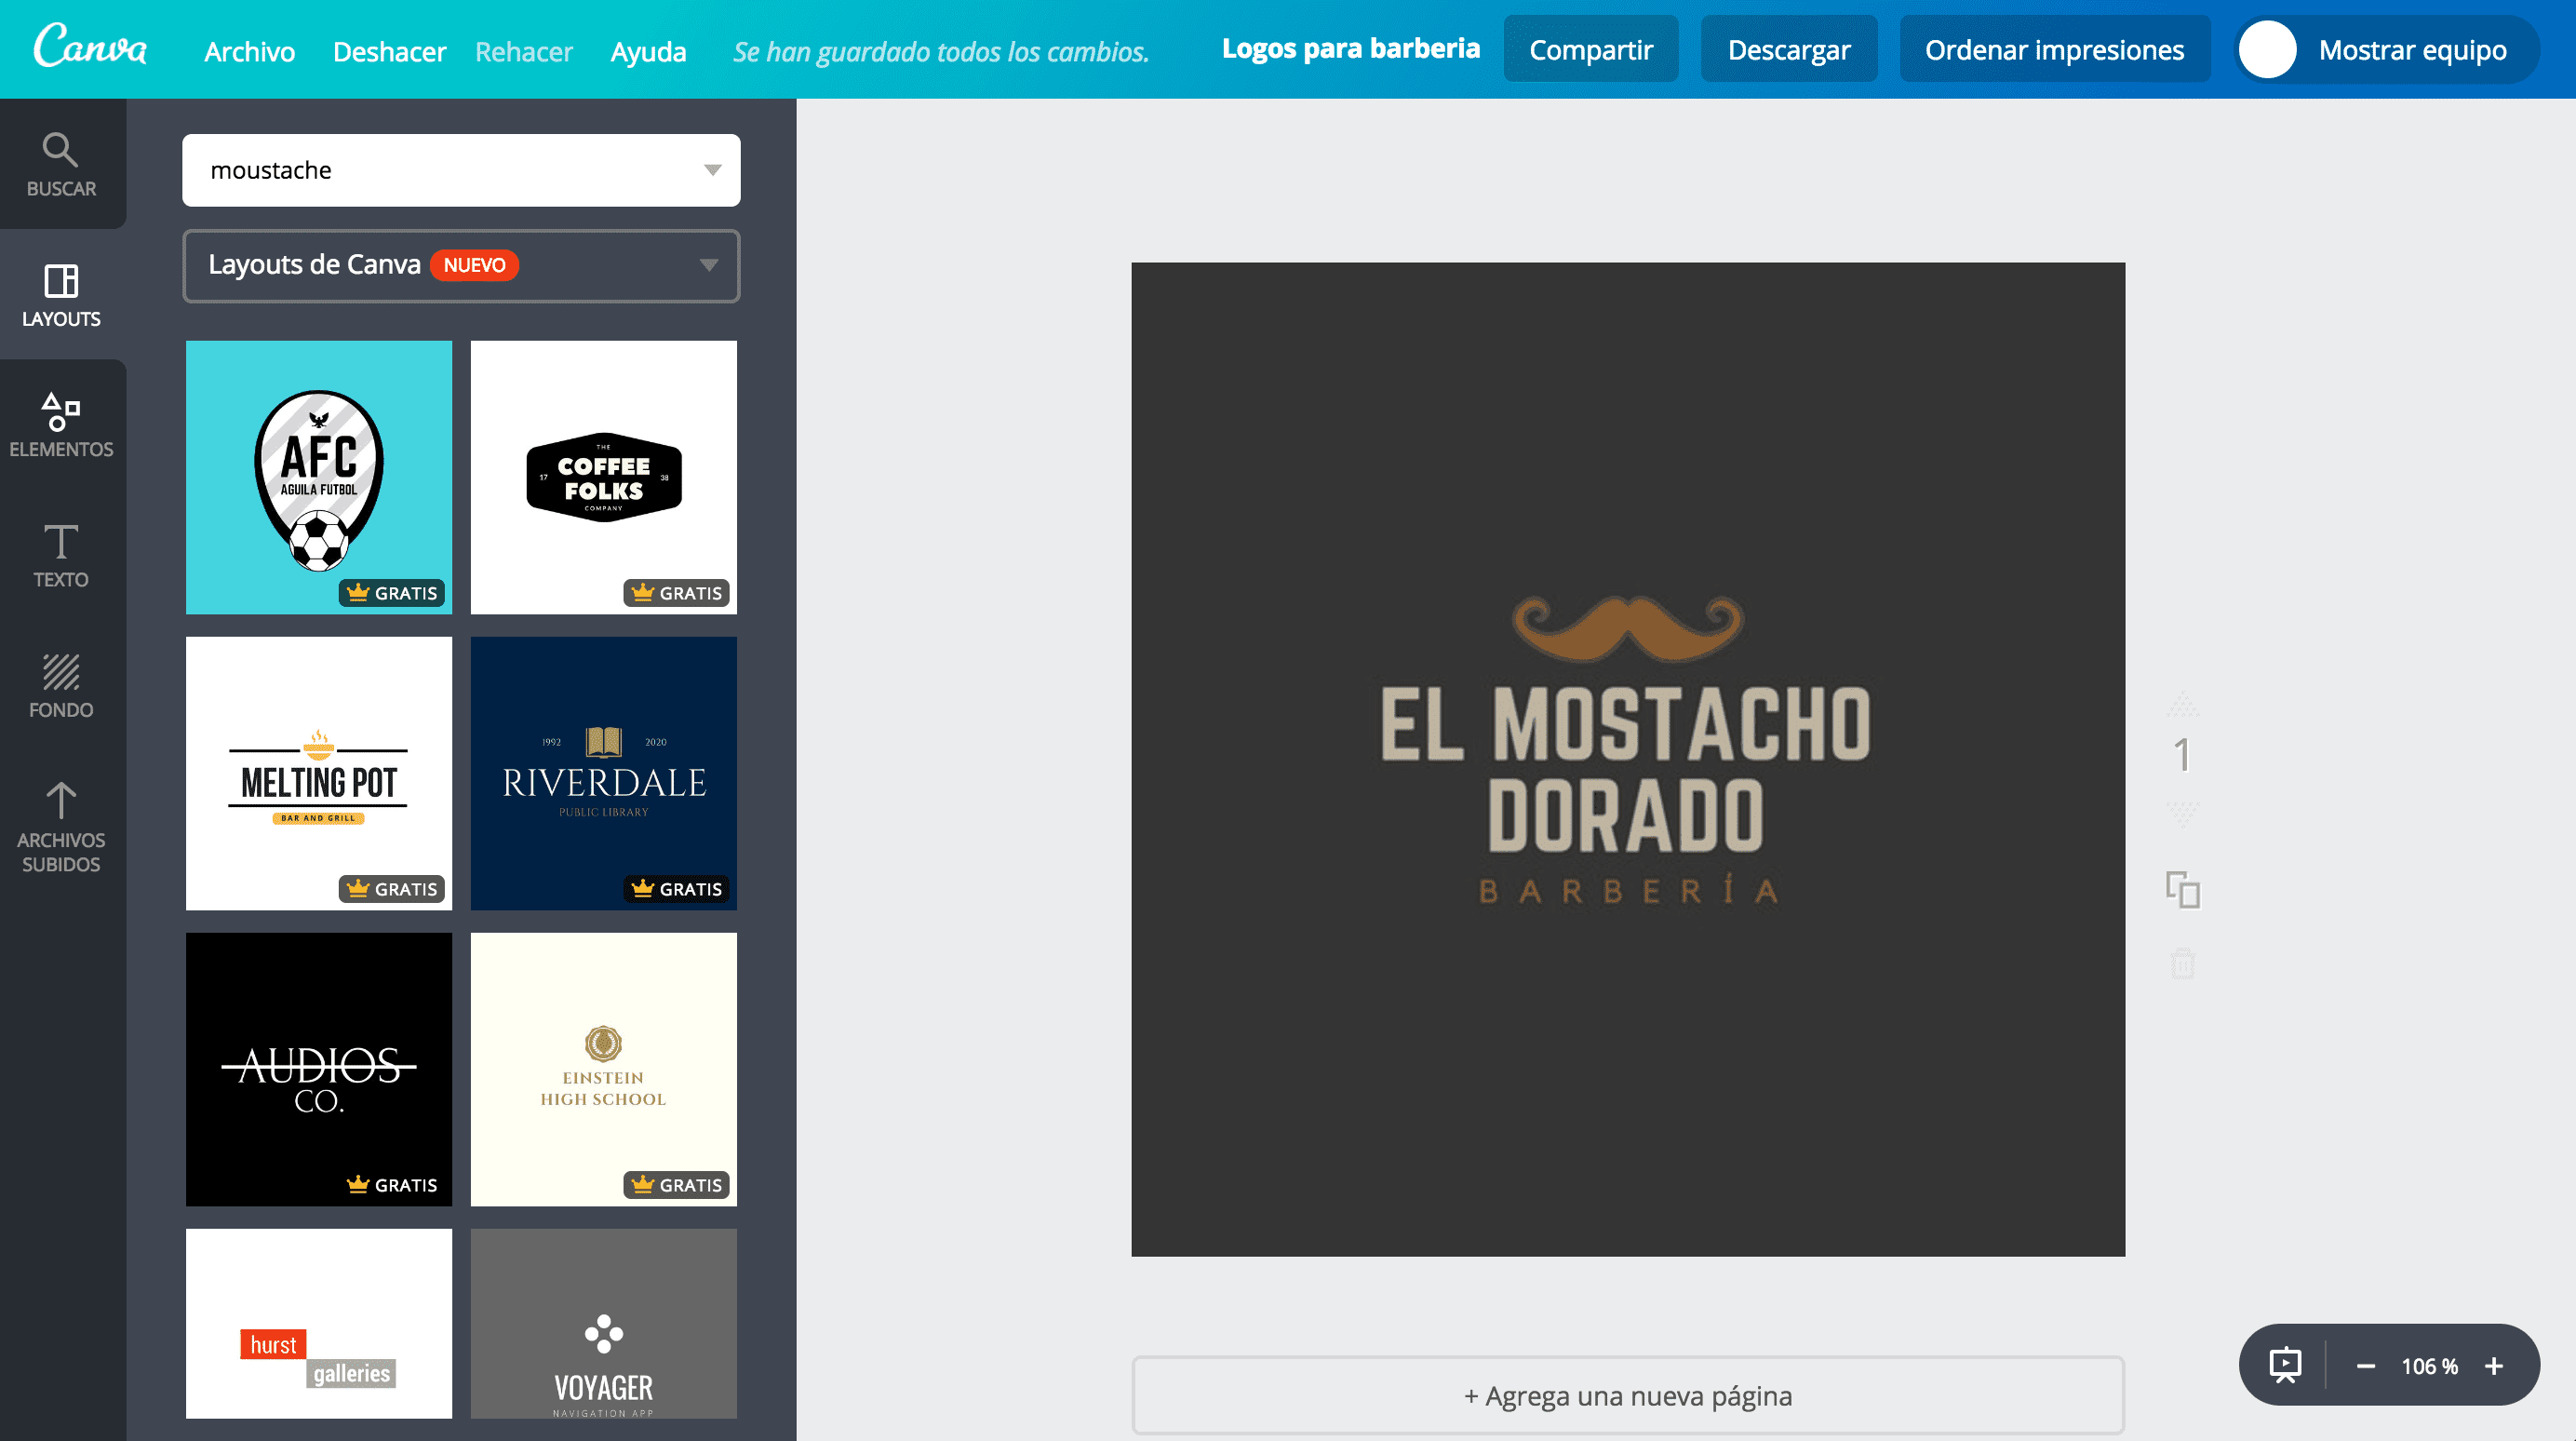Viewport: 2576px width, 1441px height.
Task: Open the Buscar search panel
Action: point(62,165)
